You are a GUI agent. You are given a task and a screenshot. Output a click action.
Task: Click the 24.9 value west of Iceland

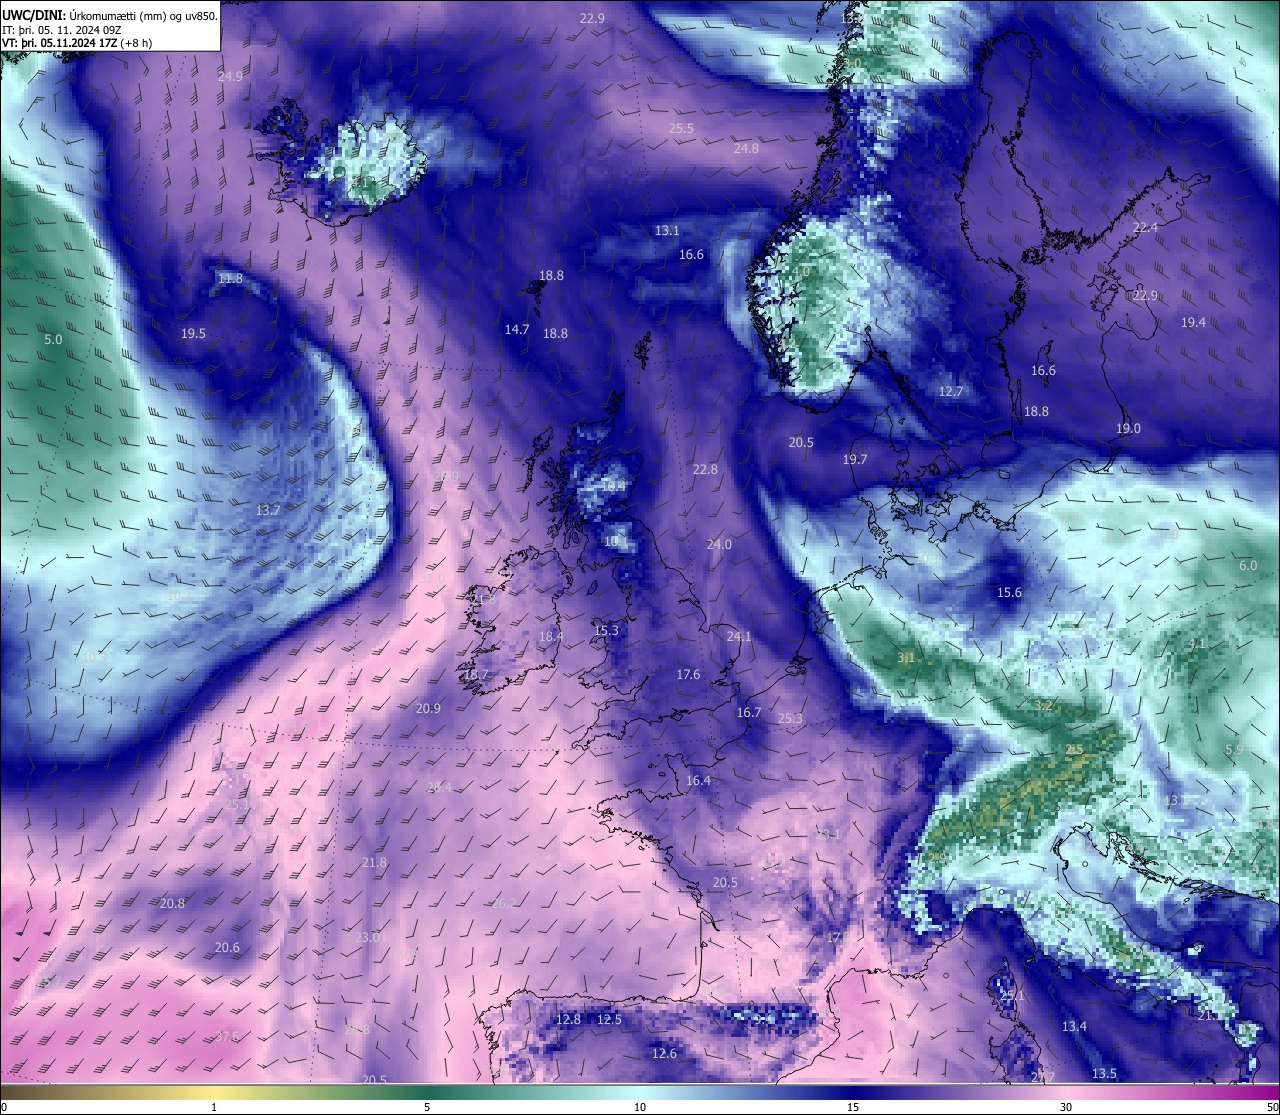[x=230, y=76]
